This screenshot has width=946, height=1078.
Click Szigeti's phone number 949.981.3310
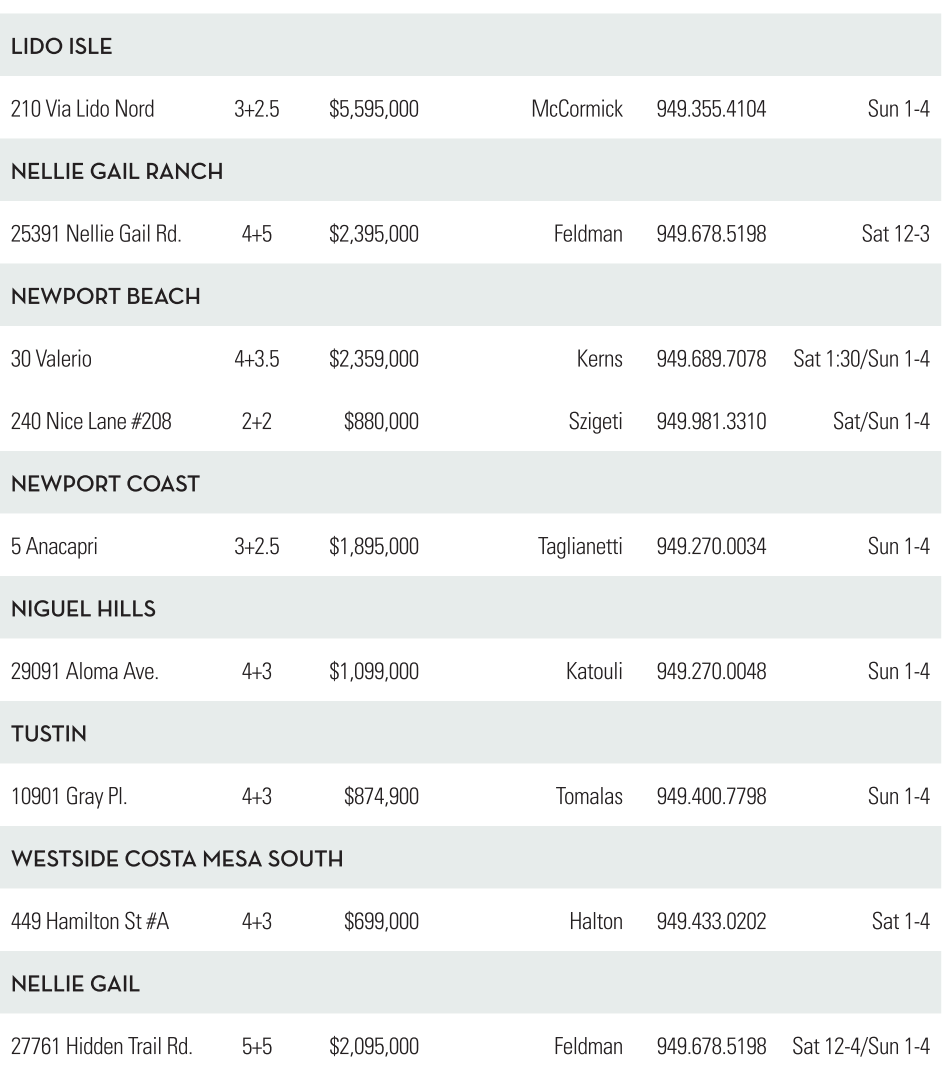pos(711,421)
